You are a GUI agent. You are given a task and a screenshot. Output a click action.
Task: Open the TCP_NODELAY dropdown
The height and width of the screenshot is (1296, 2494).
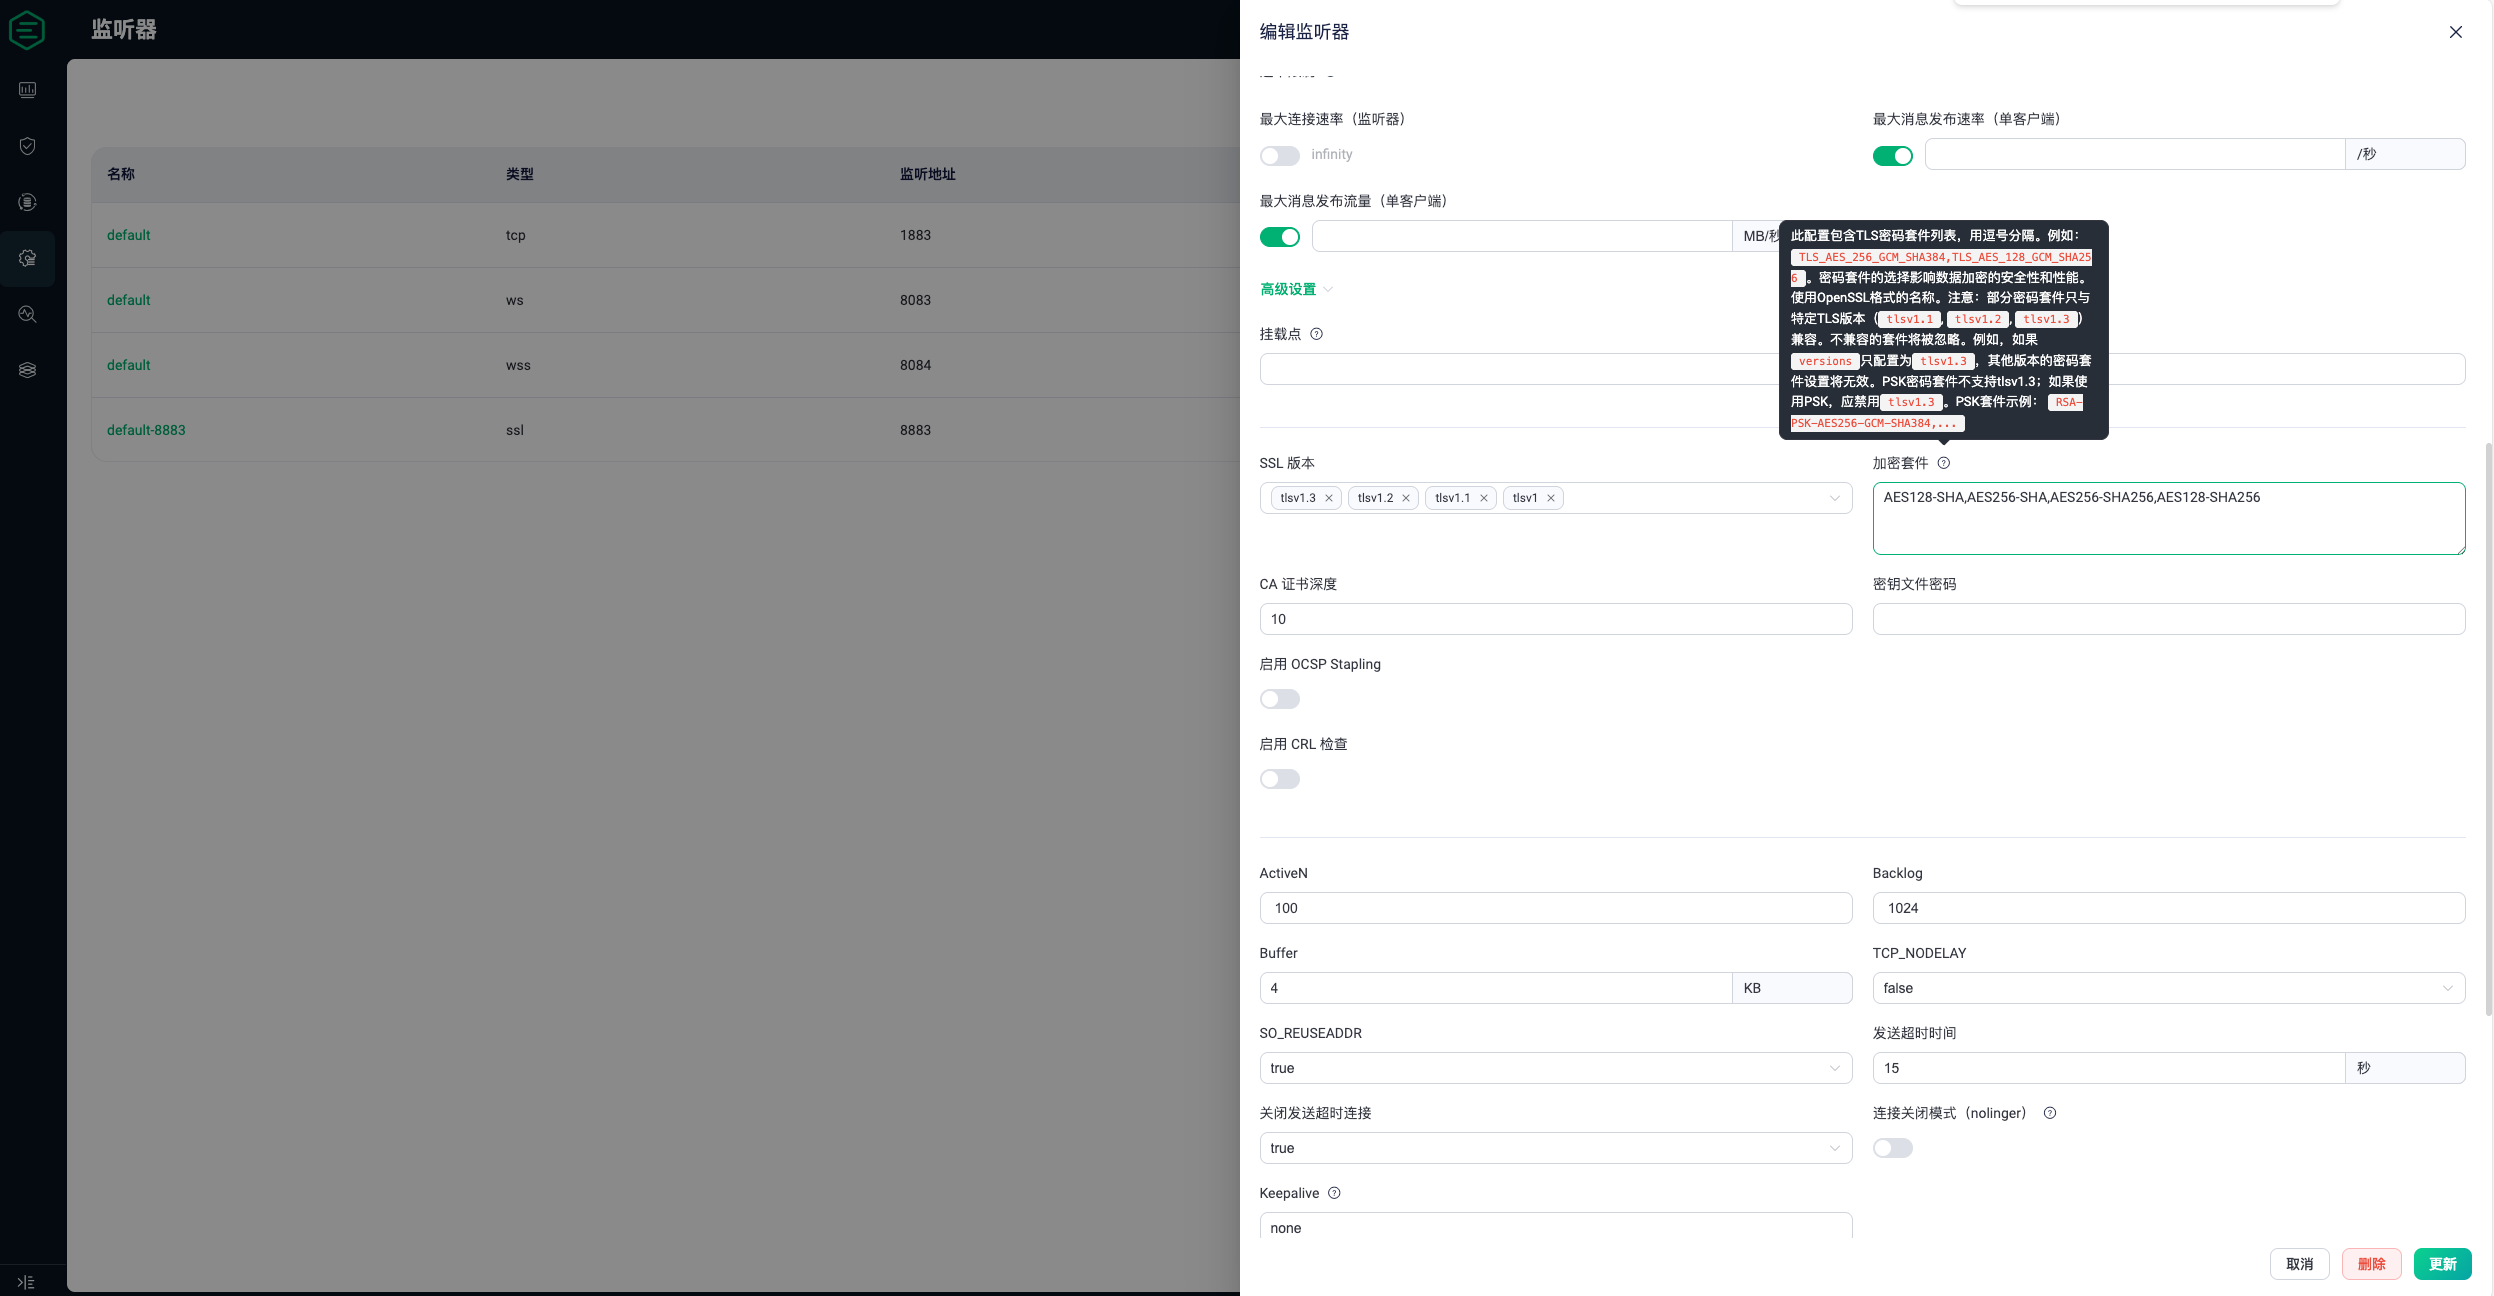(2167, 988)
